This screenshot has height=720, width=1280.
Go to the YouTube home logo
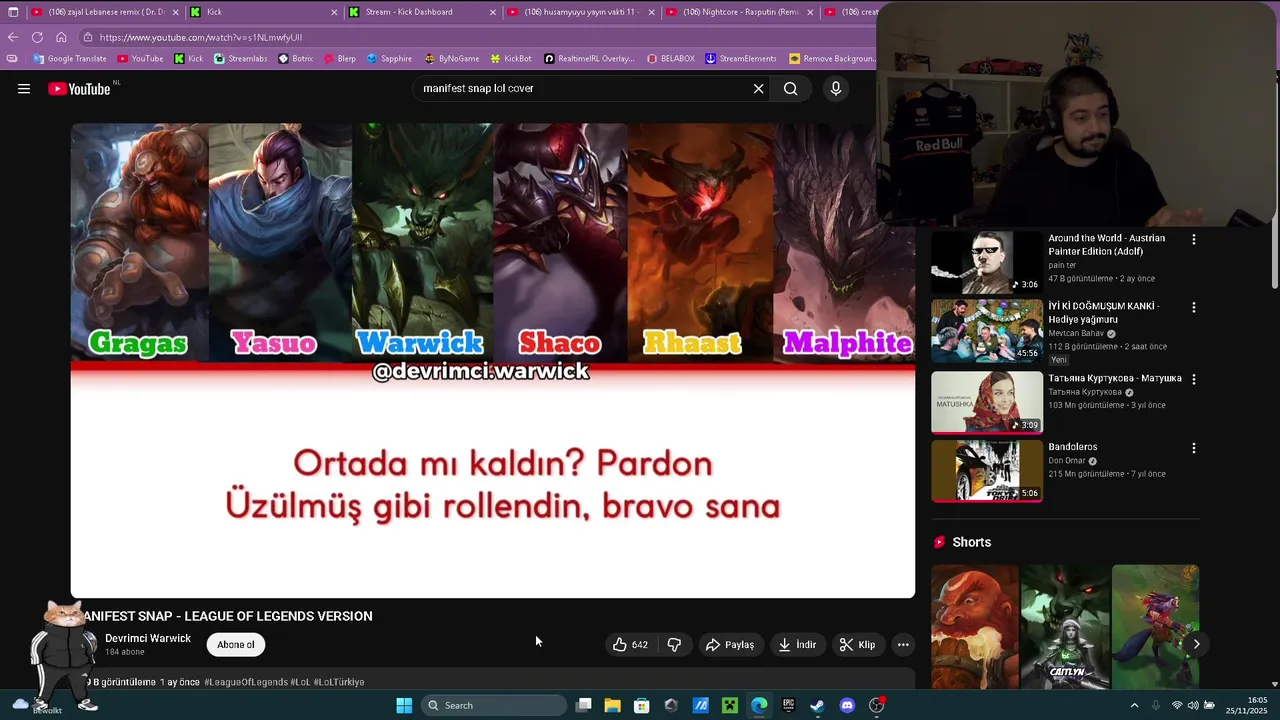[x=79, y=89]
